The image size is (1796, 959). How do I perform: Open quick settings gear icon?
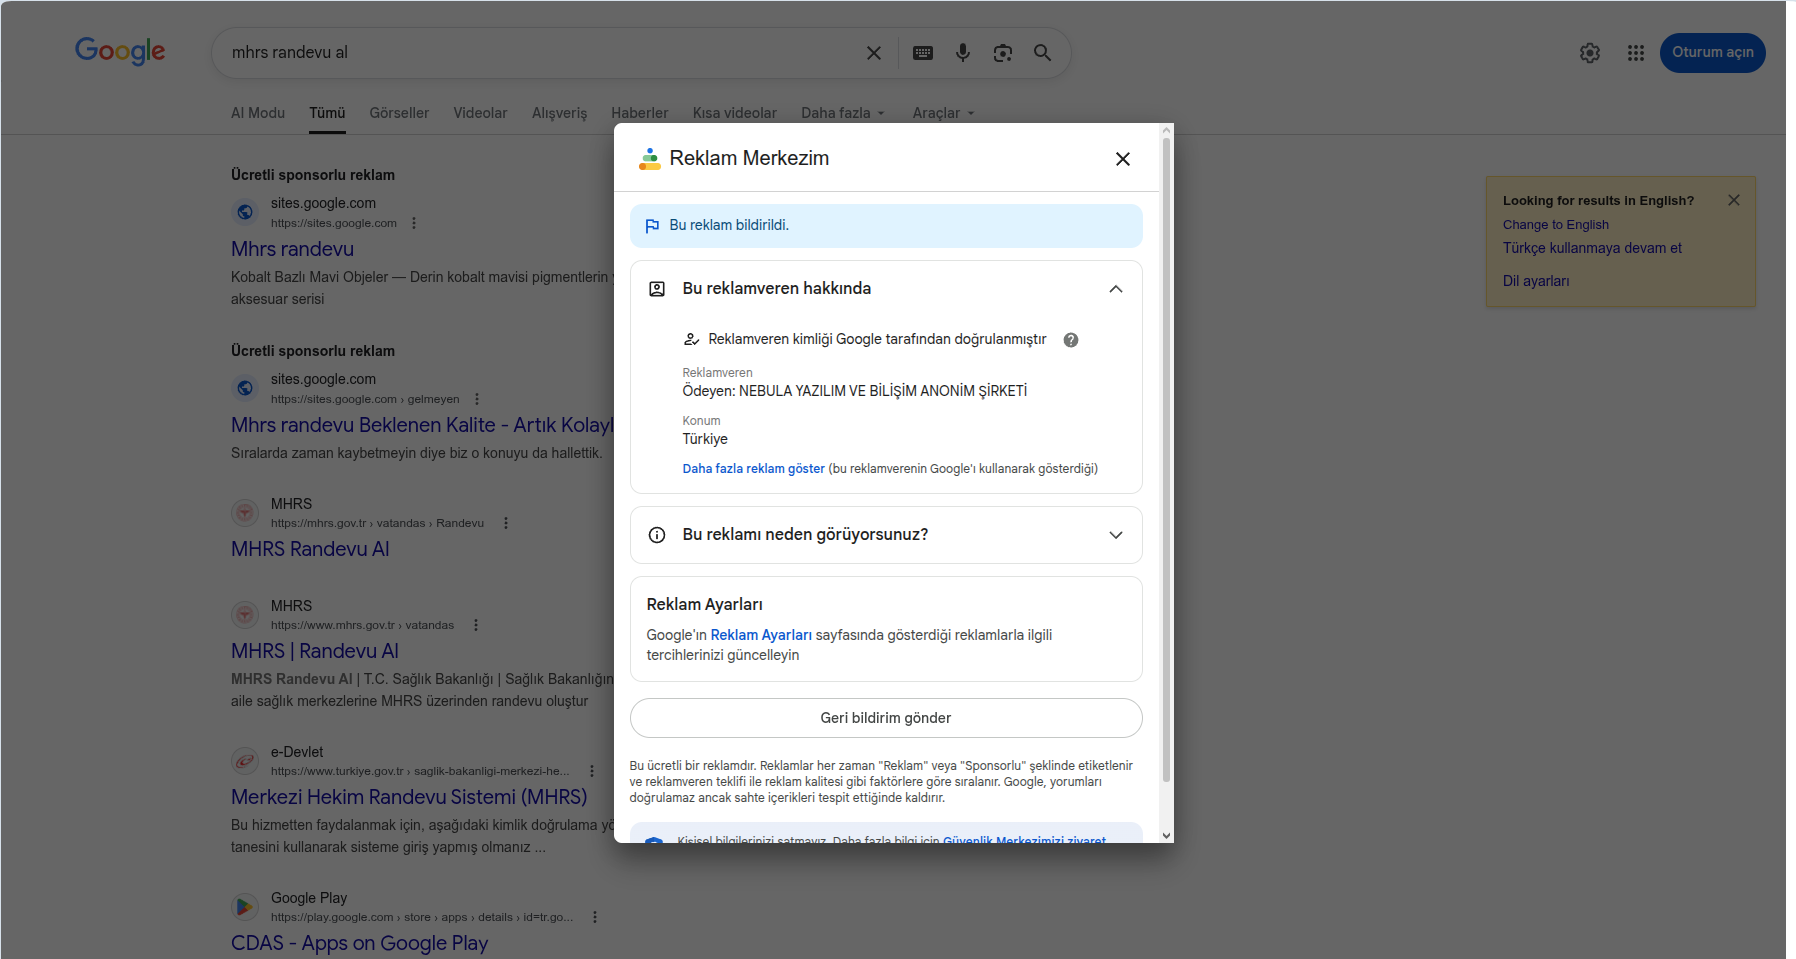pyautogui.click(x=1590, y=53)
